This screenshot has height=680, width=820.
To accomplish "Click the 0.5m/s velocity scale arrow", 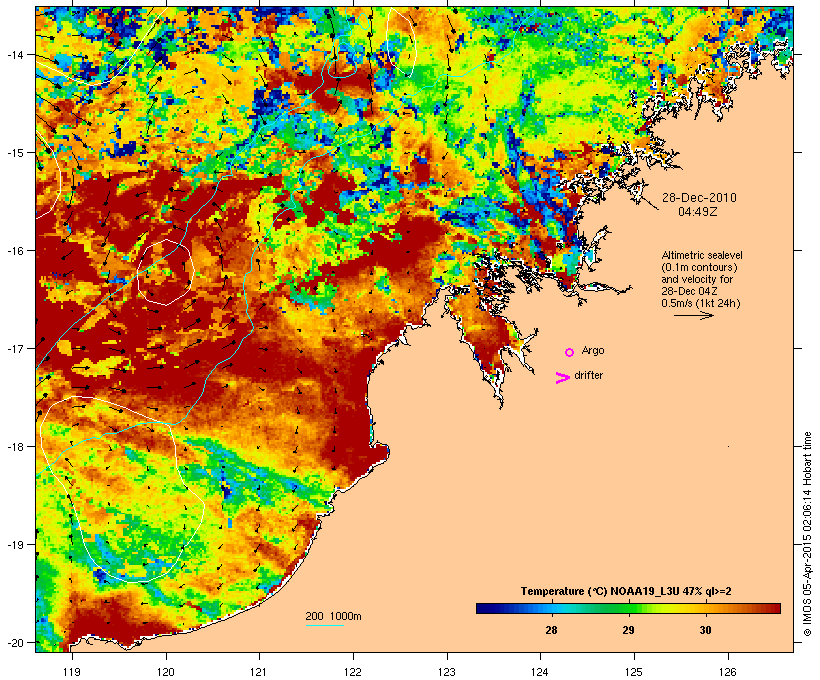I will [693, 315].
